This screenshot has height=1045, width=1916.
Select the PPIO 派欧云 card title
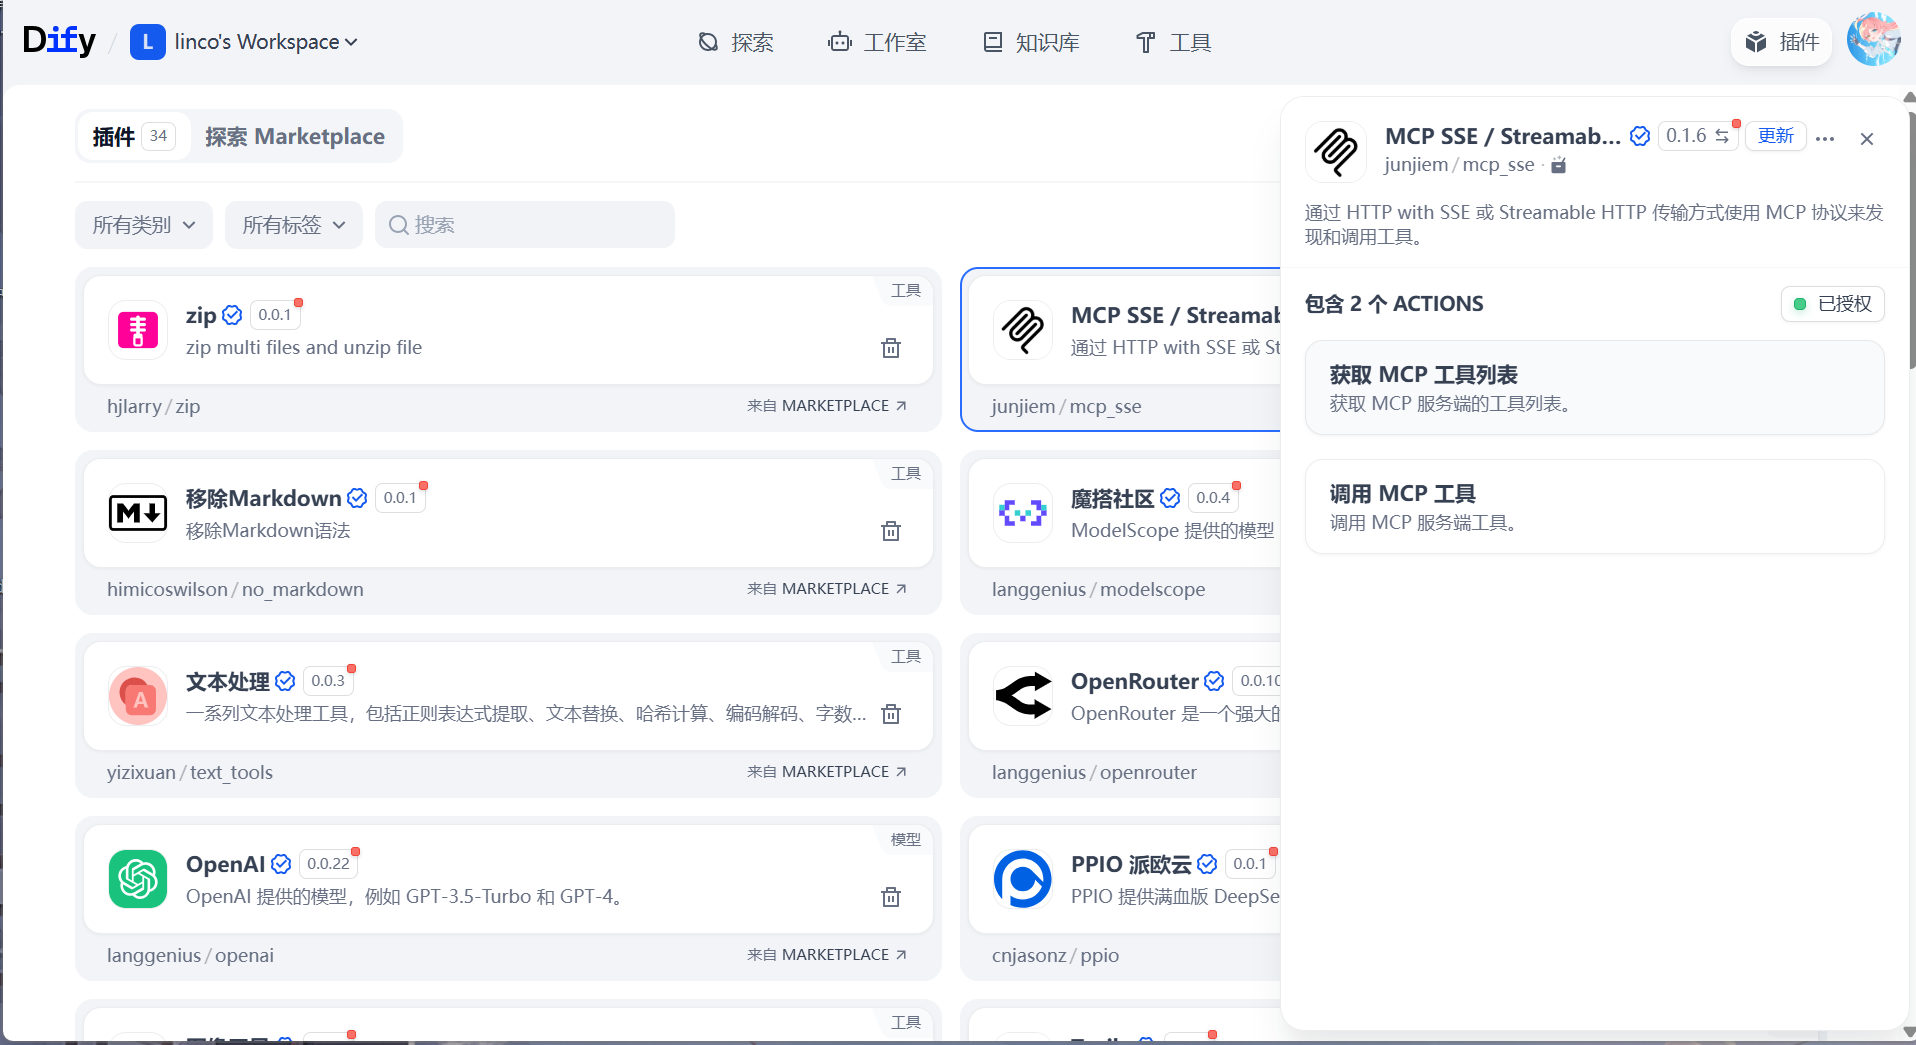(x=1131, y=864)
